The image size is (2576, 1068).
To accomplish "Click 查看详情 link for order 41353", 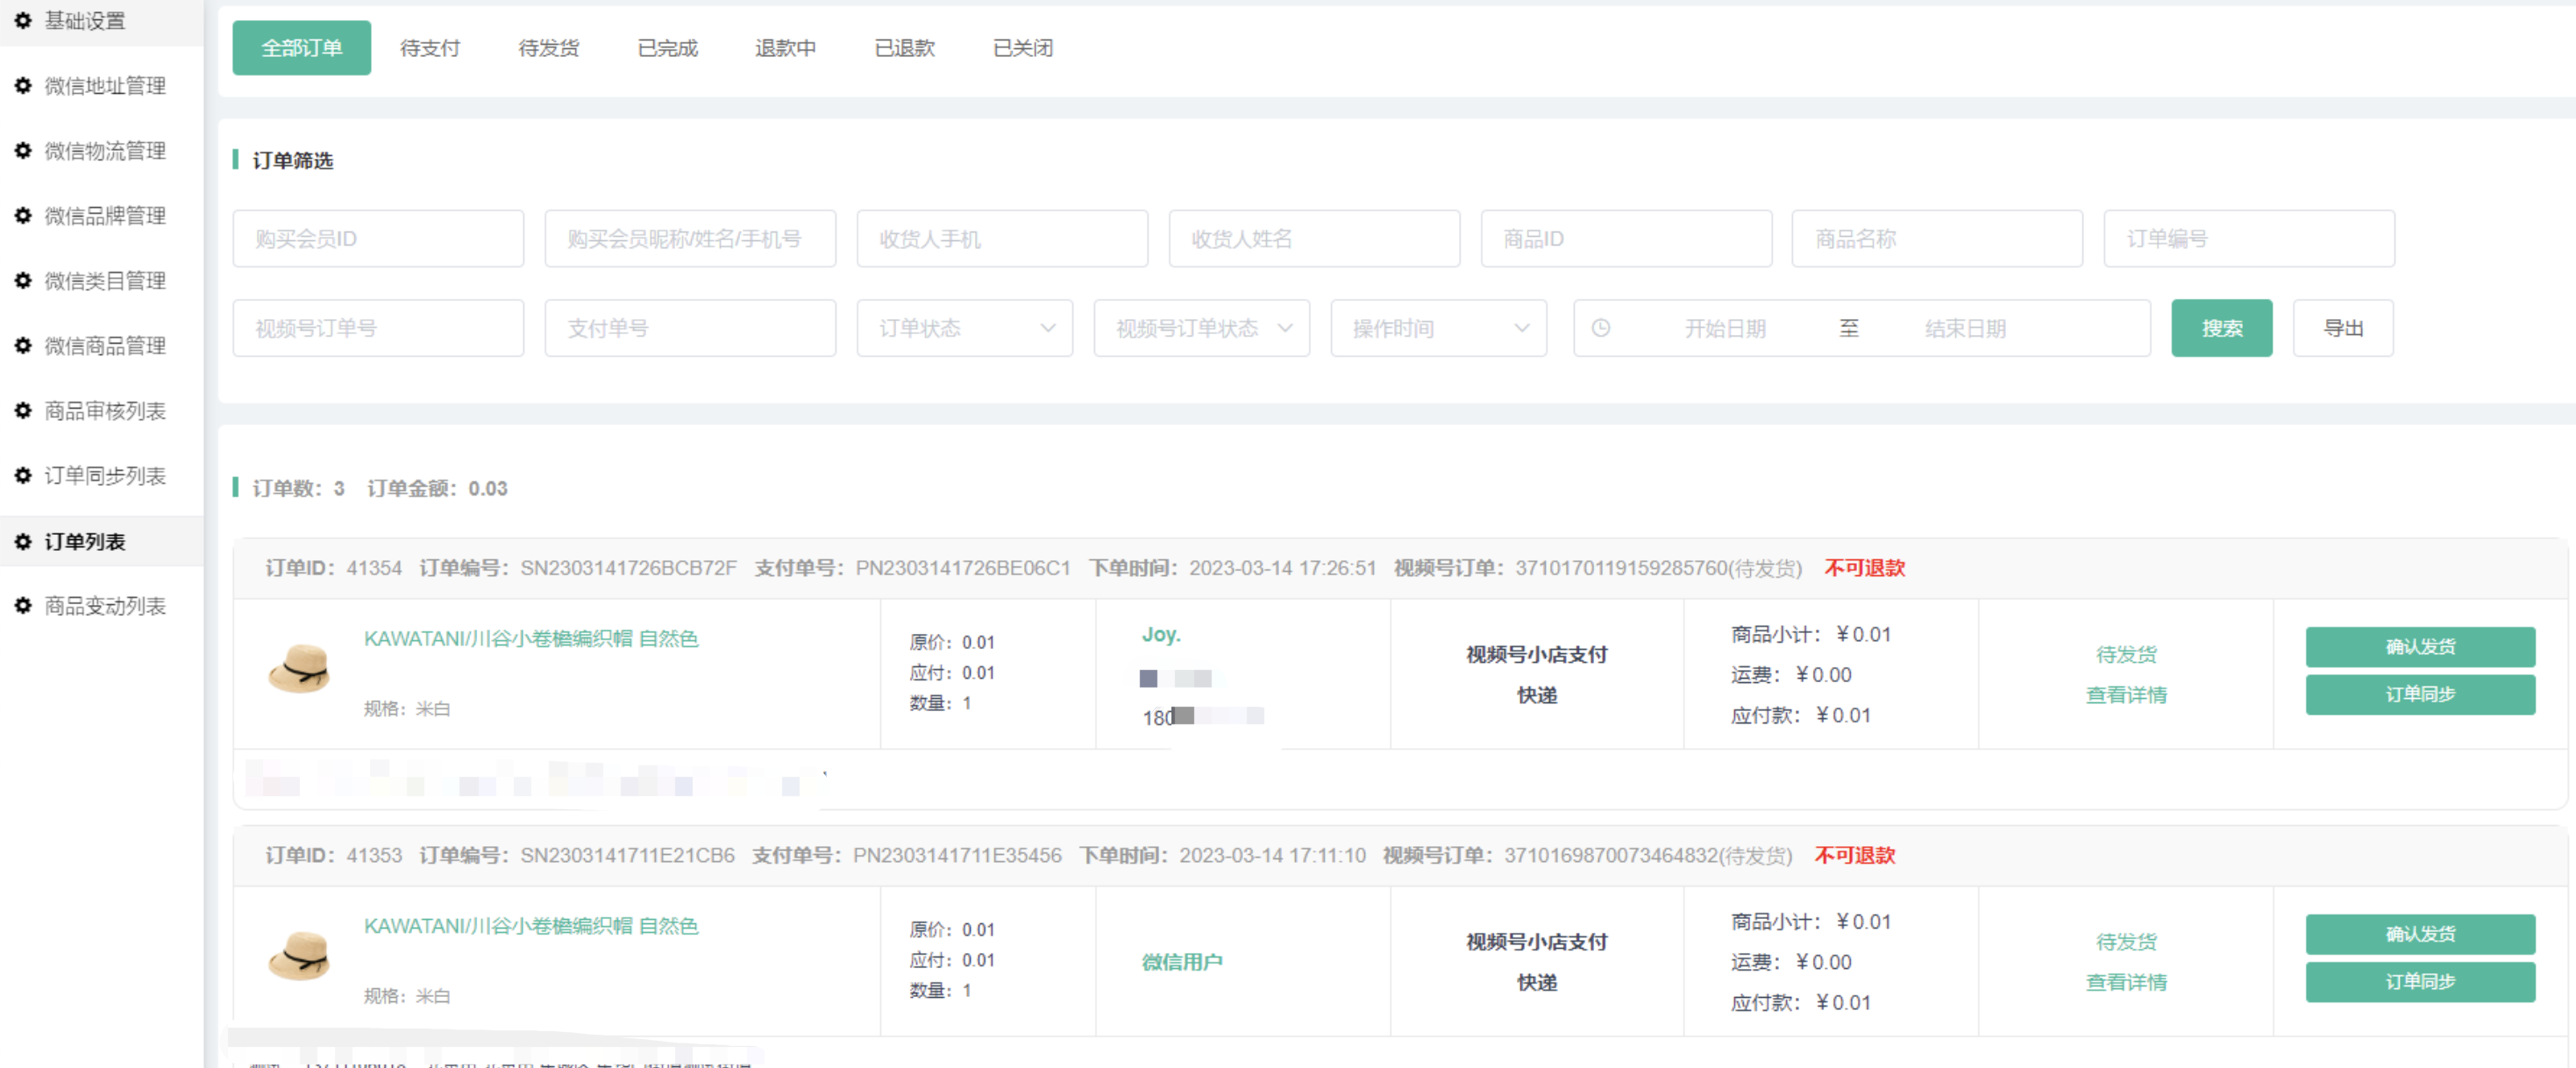I will [x=2126, y=983].
